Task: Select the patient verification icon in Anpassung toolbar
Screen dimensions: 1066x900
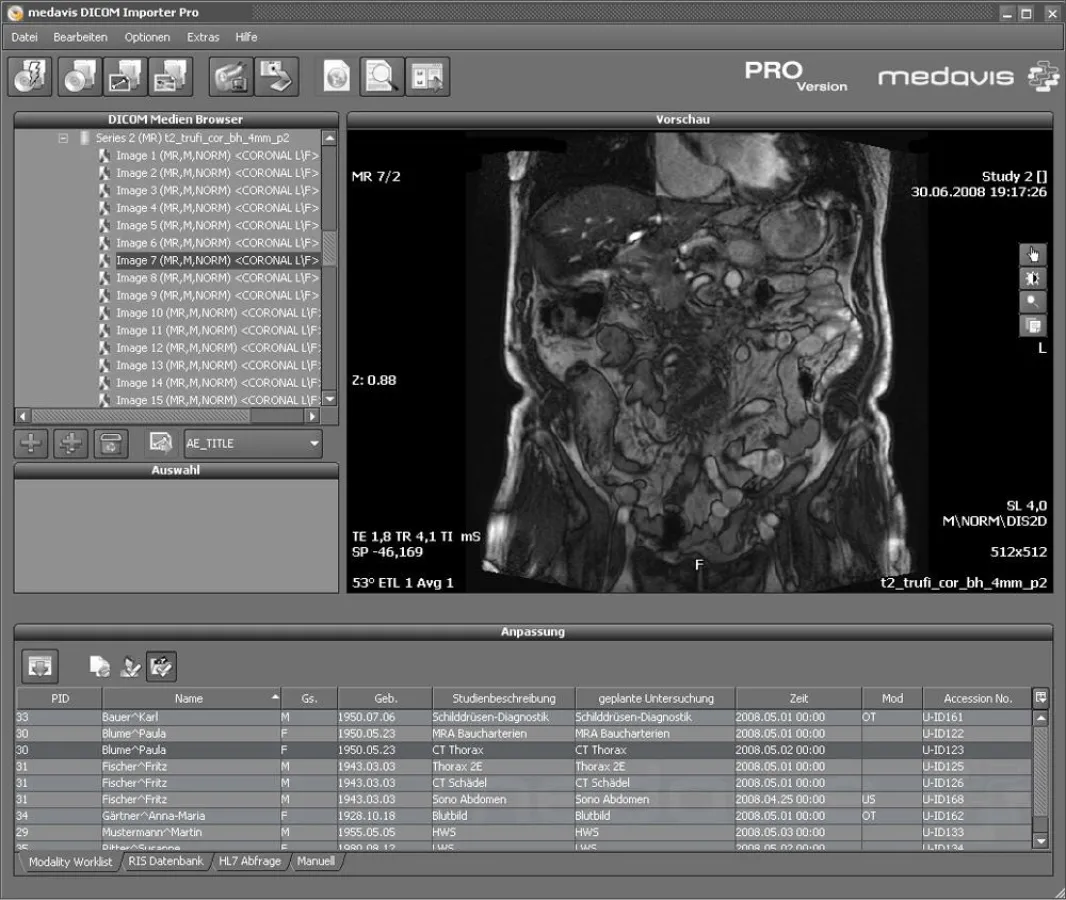Action: pos(130,665)
